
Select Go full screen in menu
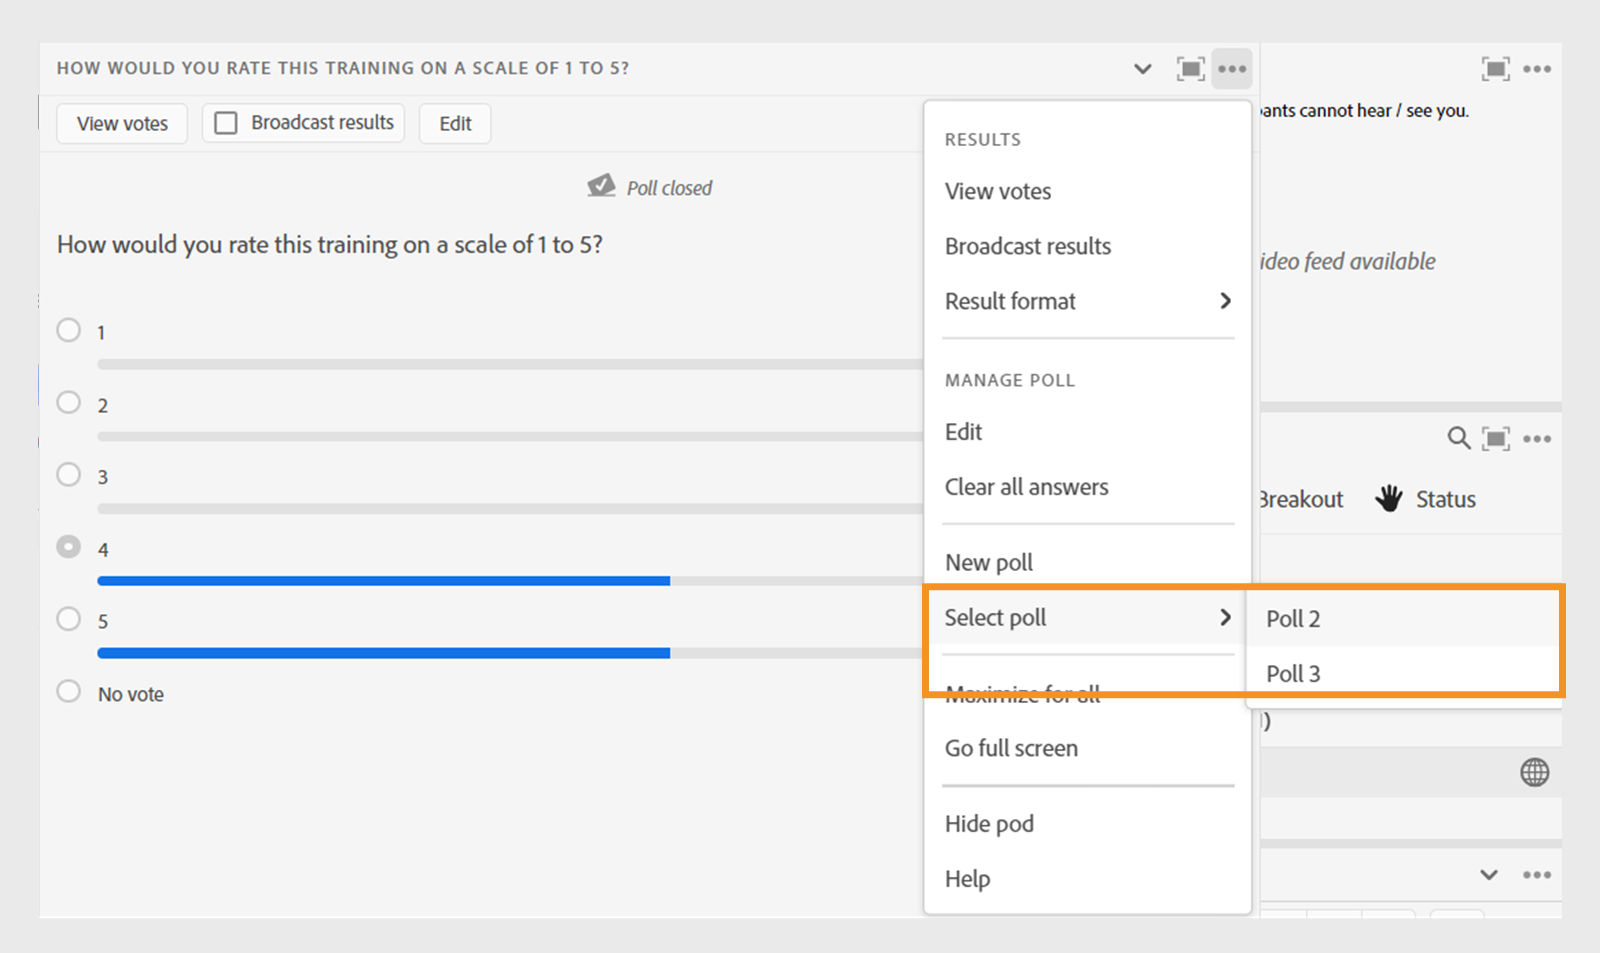tap(1011, 748)
